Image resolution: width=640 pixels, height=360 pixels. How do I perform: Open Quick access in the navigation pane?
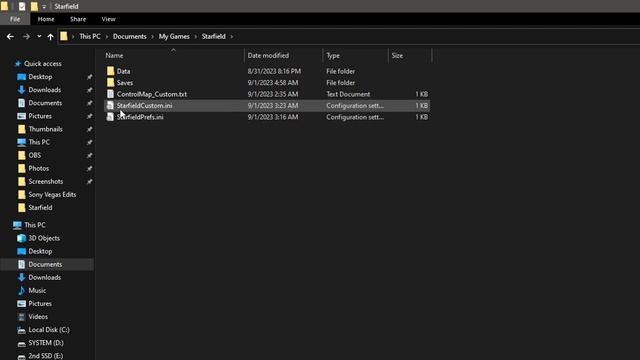(42, 64)
